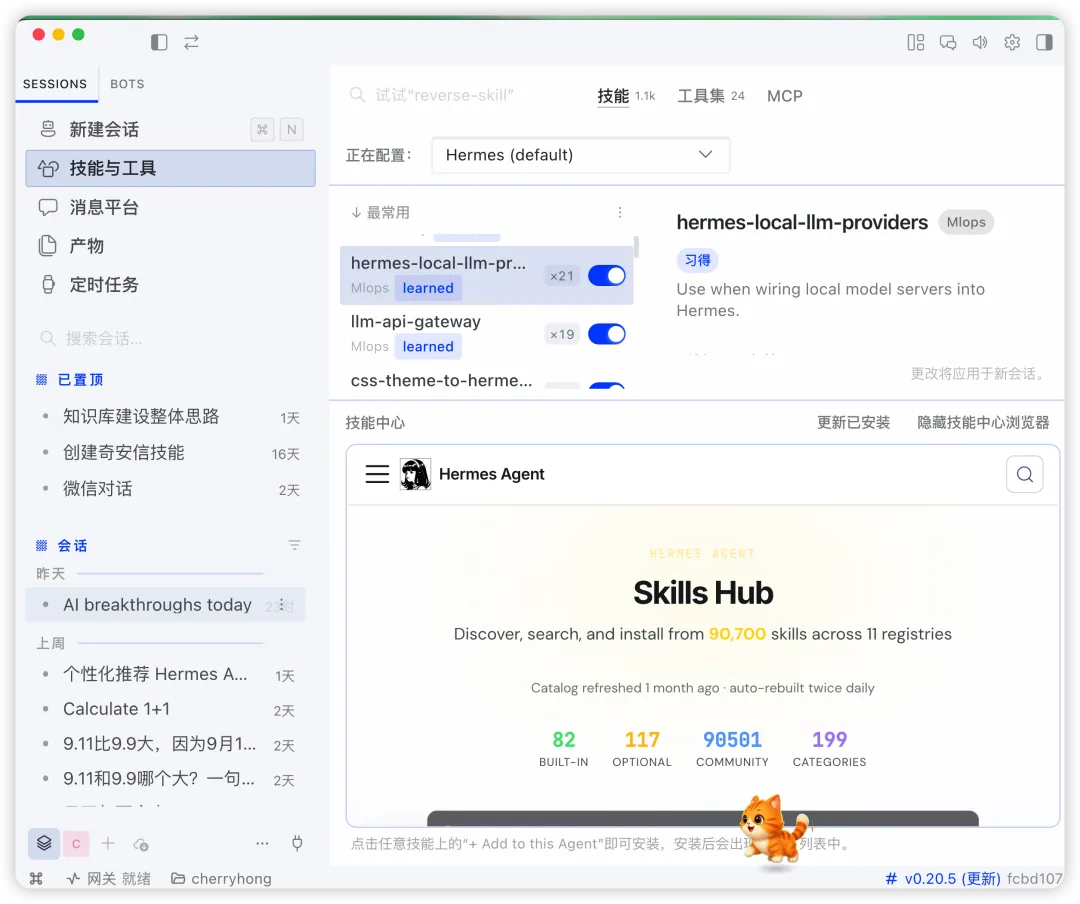1080x904 pixels.
Task: Click the Skills Hub search icon button
Action: pos(1024,474)
